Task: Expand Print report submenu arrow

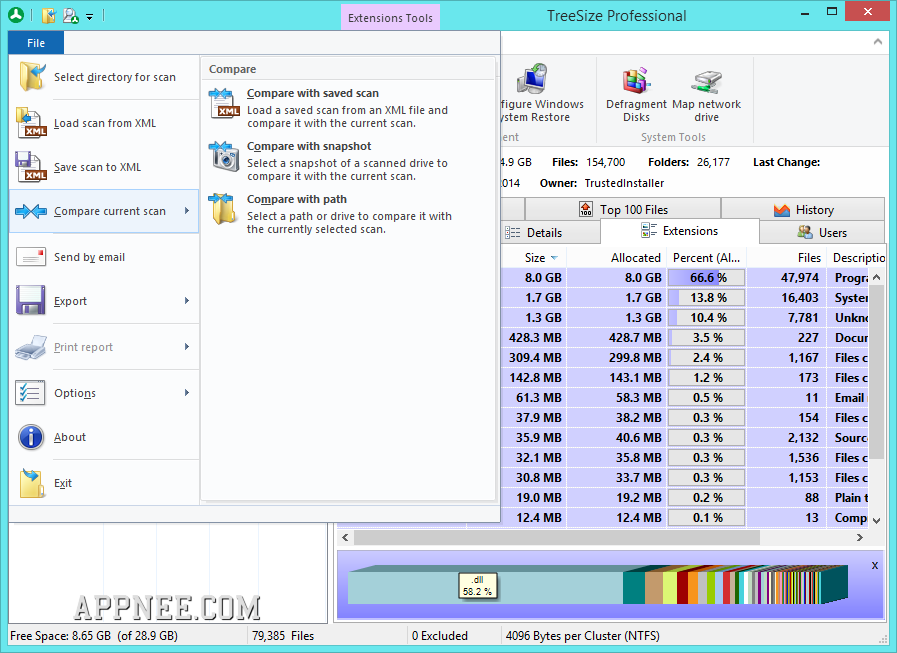Action: [x=187, y=346]
